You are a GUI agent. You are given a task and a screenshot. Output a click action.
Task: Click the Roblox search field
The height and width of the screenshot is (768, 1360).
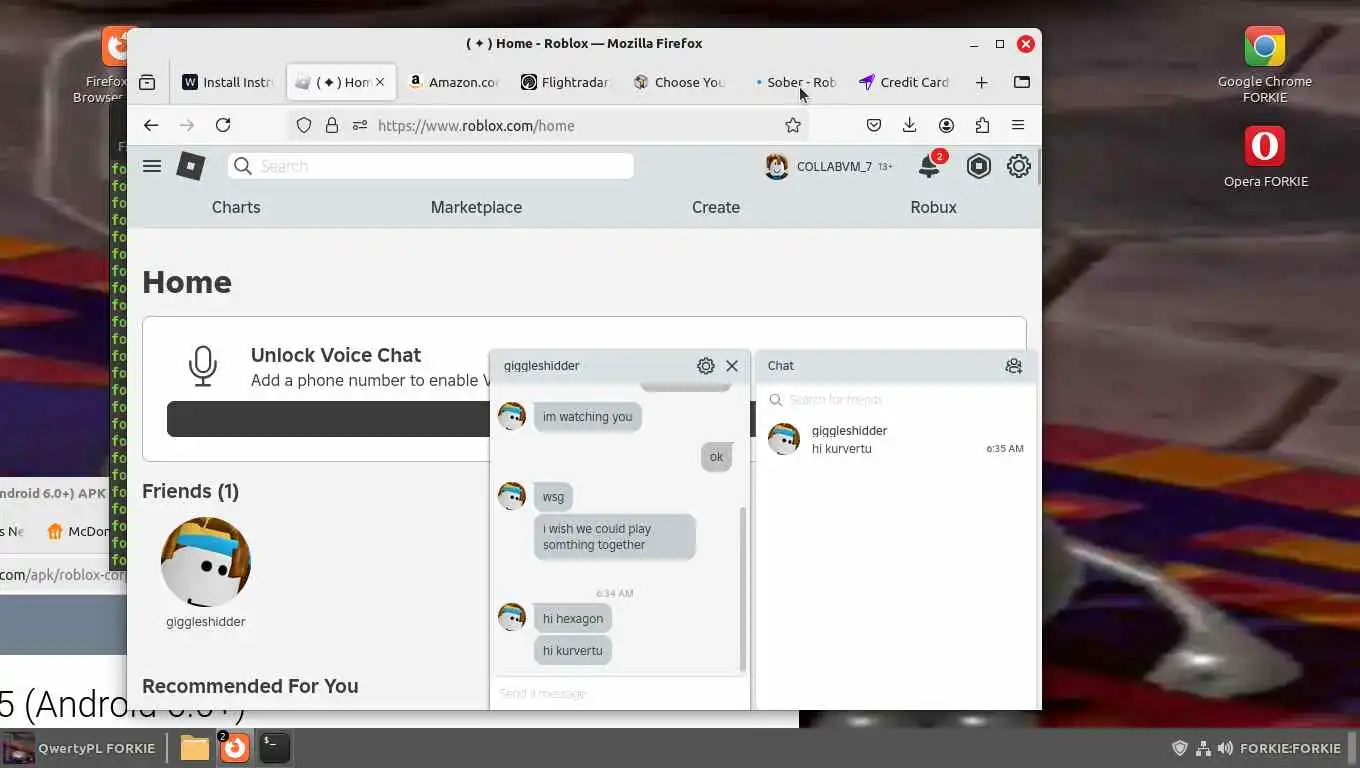[431, 166]
